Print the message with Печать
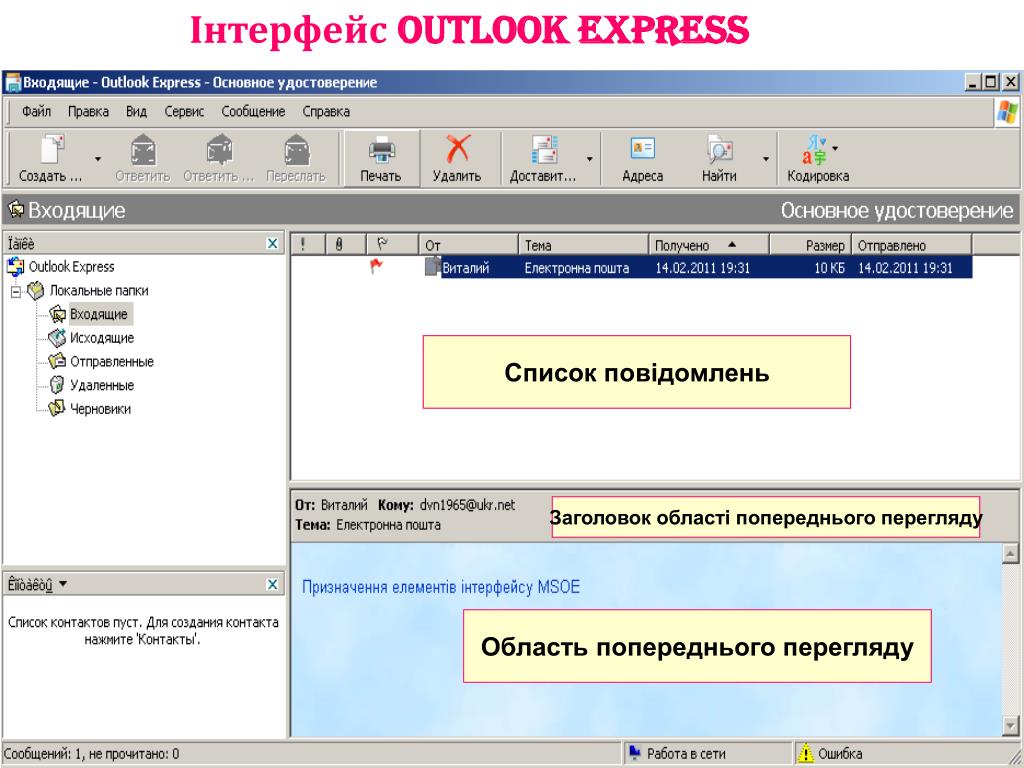 381,159
